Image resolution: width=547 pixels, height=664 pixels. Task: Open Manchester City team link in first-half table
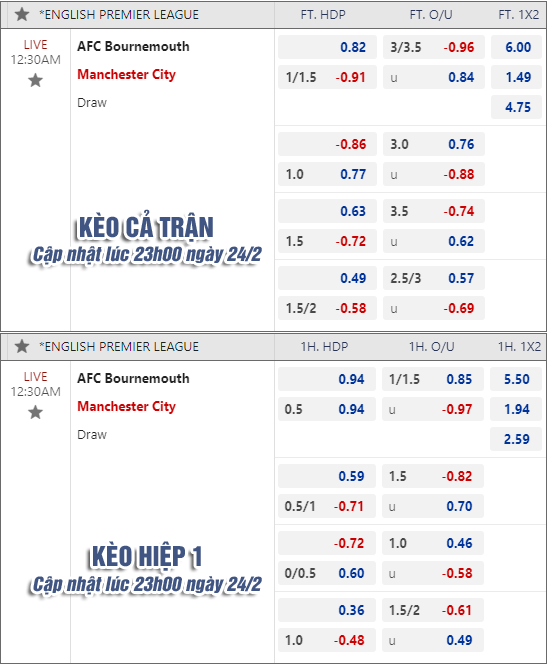click(x=126, y=407)
